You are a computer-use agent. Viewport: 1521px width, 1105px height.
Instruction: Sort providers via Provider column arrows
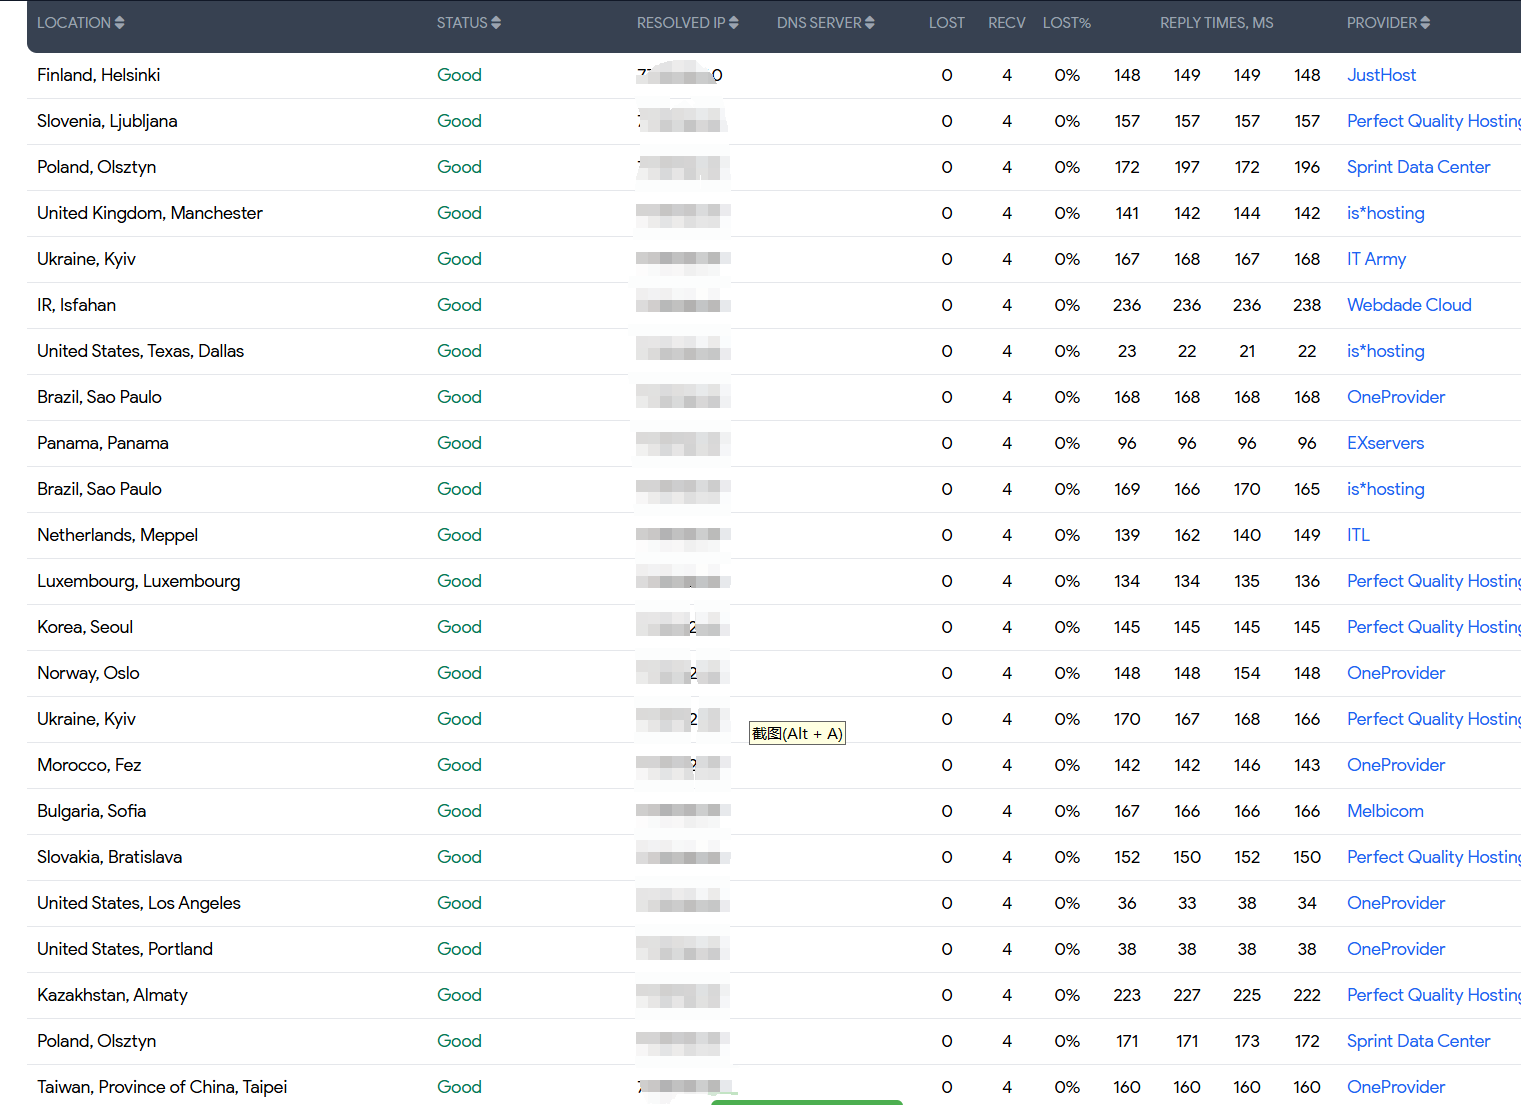(1425, 23)
